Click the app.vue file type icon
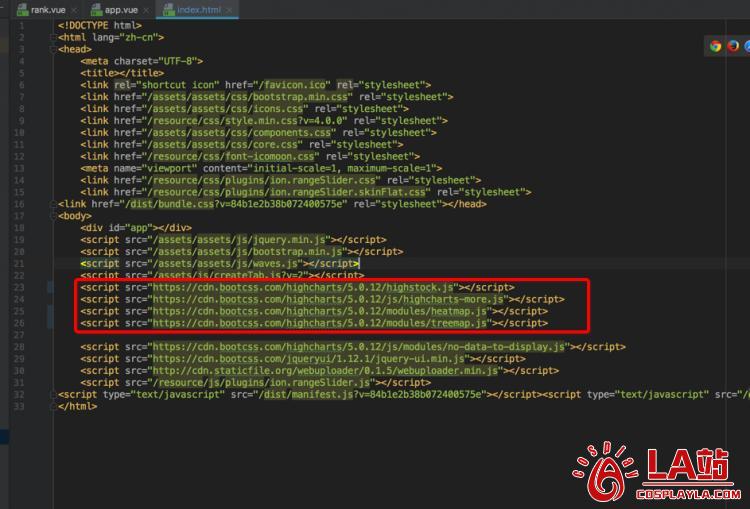 [x=96, y=10]
